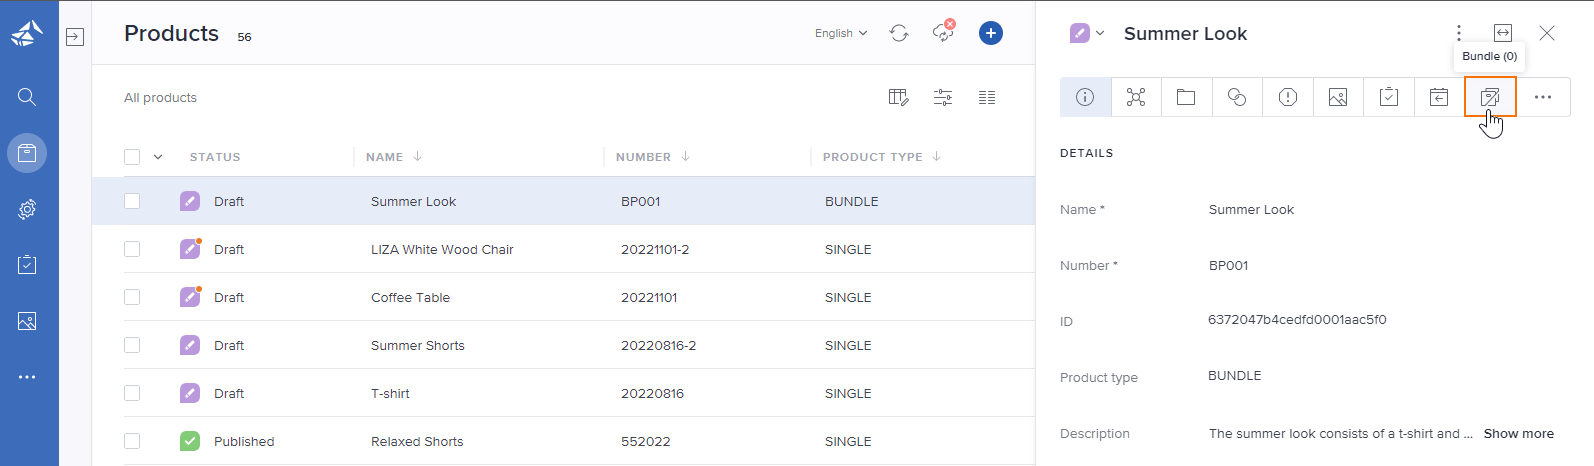Open the search icon in left sidebar
Screen dimensions: 1594x466
[27, 97]
